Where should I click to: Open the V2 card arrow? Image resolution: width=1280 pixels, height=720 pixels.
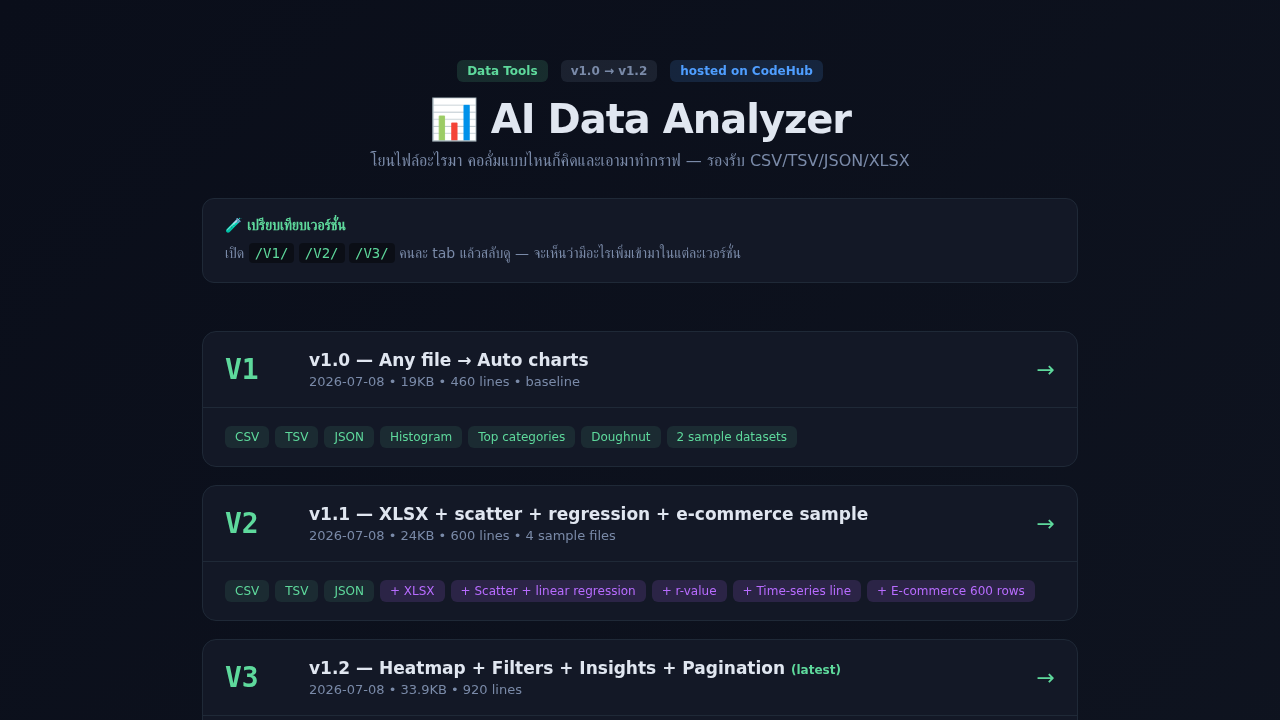pos(1045,524)
